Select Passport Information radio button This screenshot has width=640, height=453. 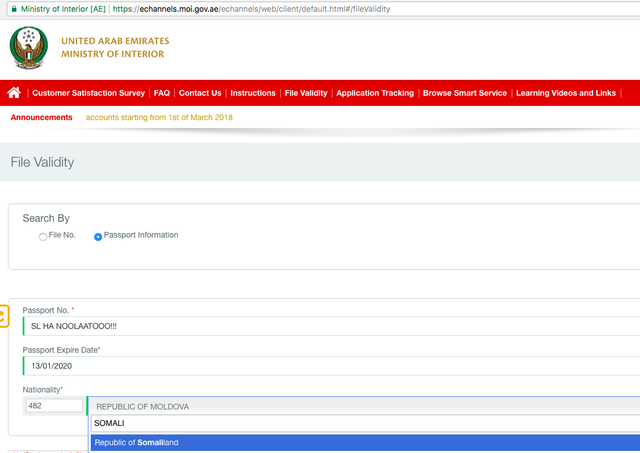[x=98, y=237]
